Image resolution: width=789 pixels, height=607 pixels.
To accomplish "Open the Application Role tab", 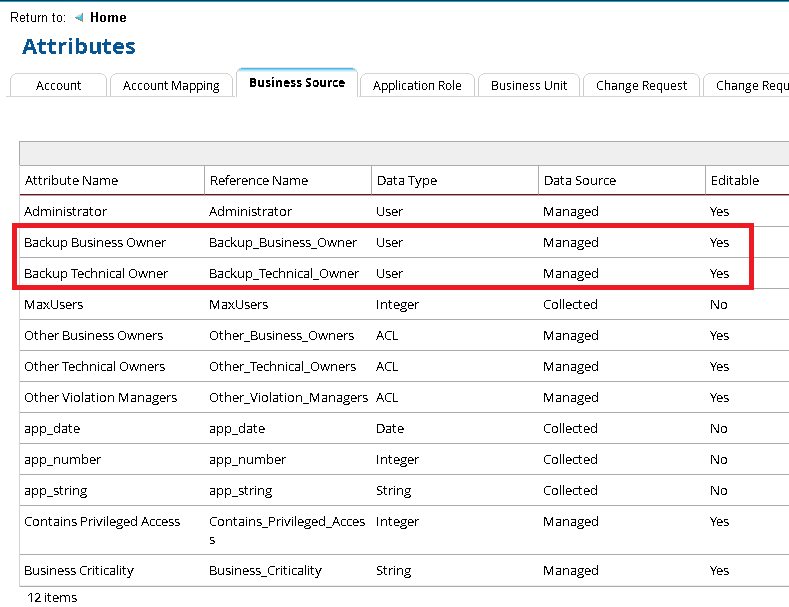I will [x=417, y=86].
